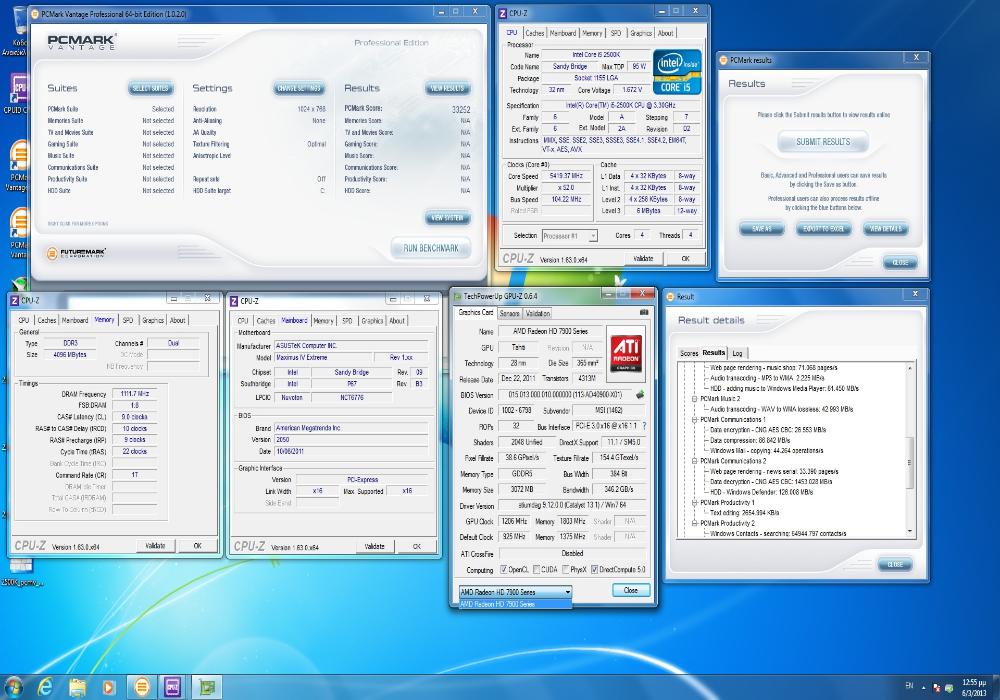Switch to Validation tab in GPU-Z

537,313
